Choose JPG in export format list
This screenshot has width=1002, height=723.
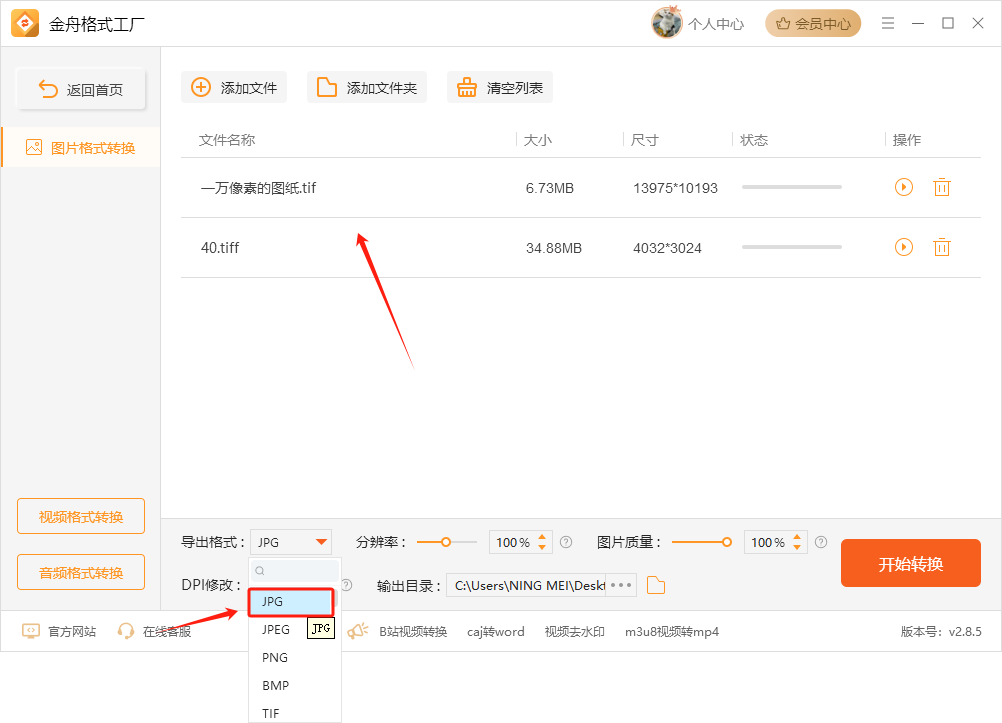tap(291, 602)
